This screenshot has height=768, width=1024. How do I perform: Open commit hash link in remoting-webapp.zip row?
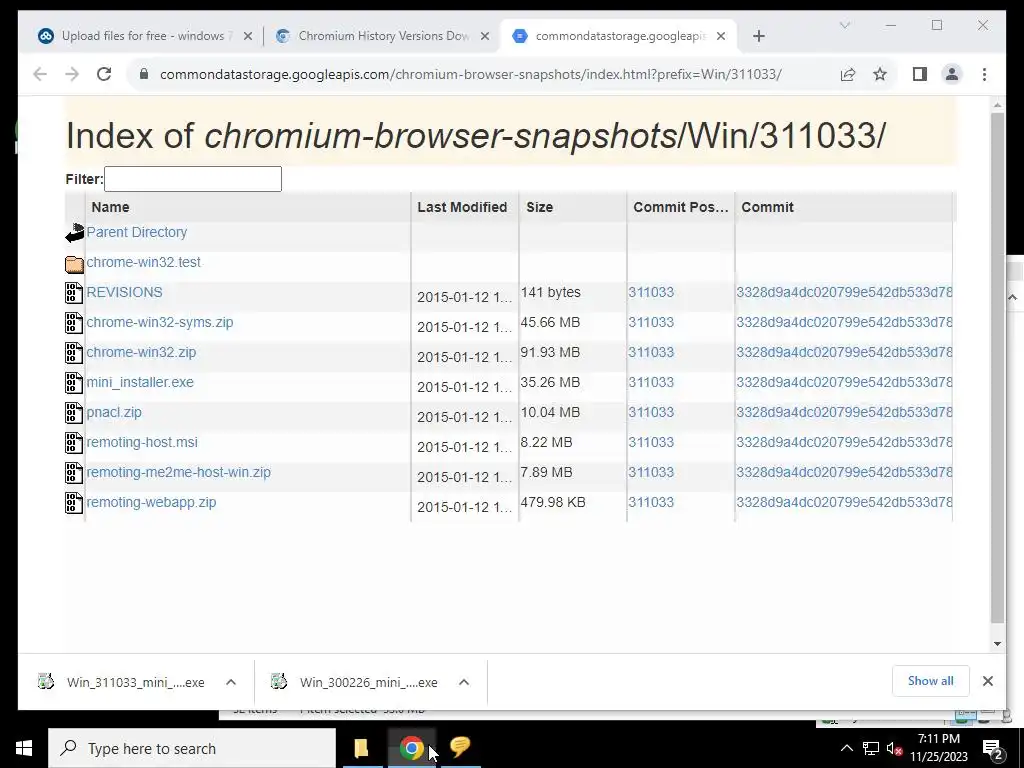[x=844, y=502]
